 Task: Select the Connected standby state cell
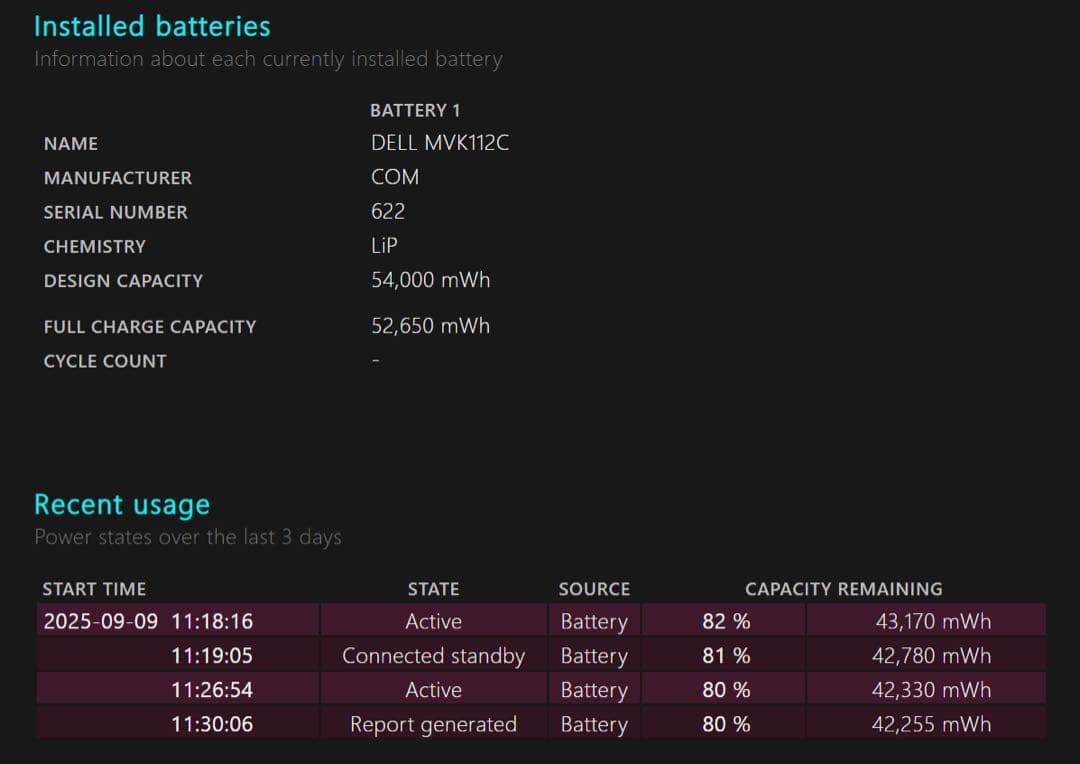tap(433, 656)
